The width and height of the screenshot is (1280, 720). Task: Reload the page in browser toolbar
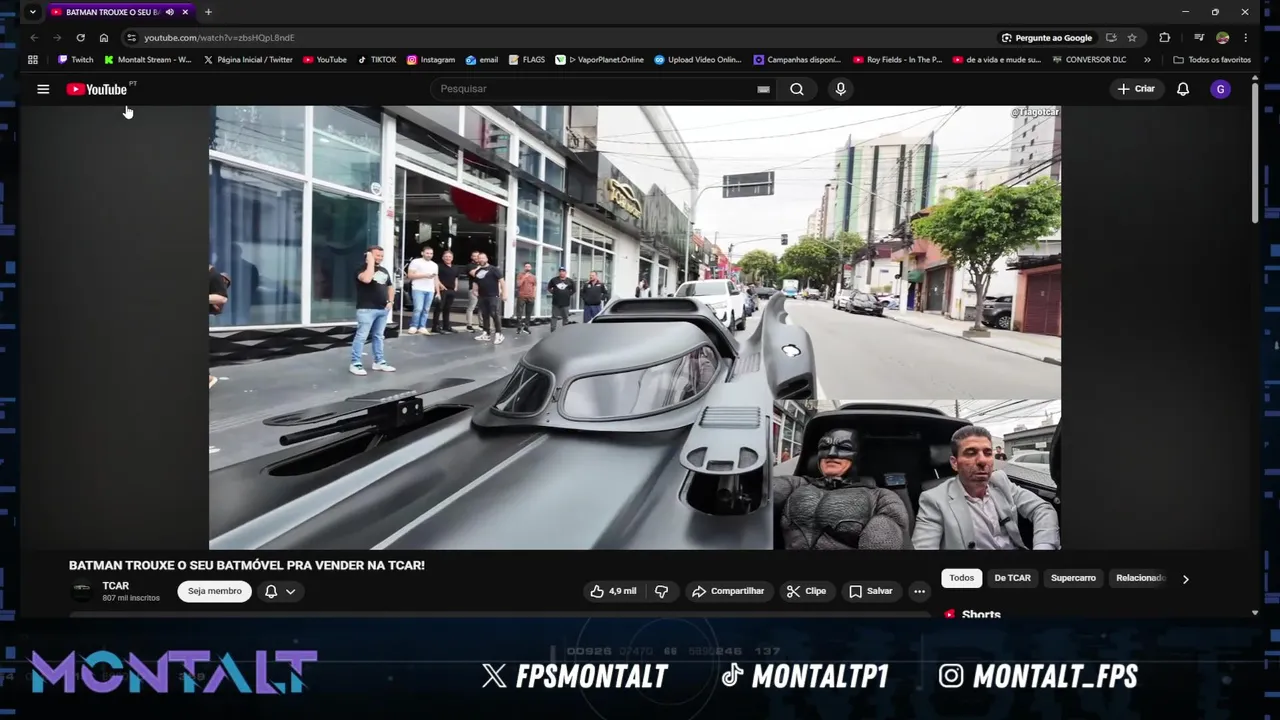tap(80, 38)
